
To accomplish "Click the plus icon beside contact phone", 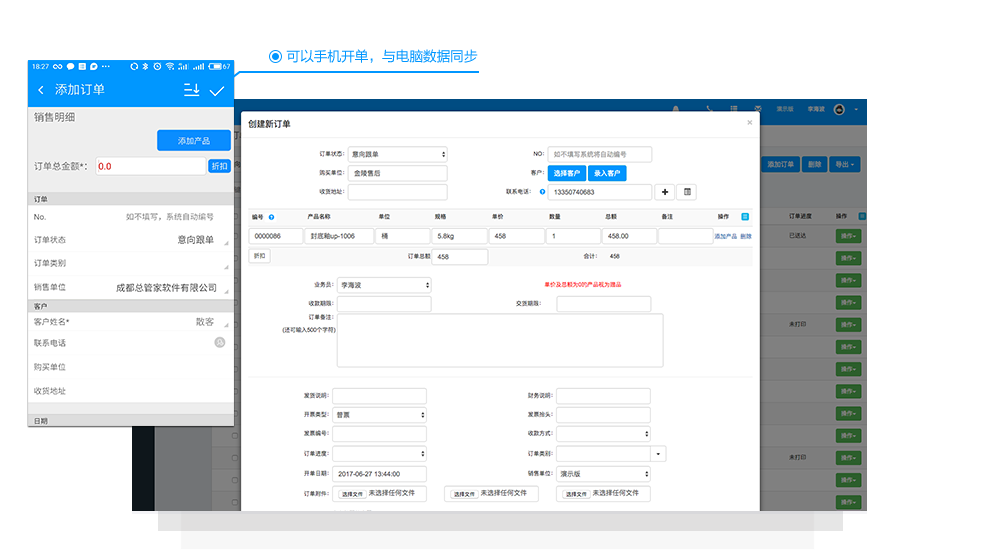I will click(x=667, y=192).
